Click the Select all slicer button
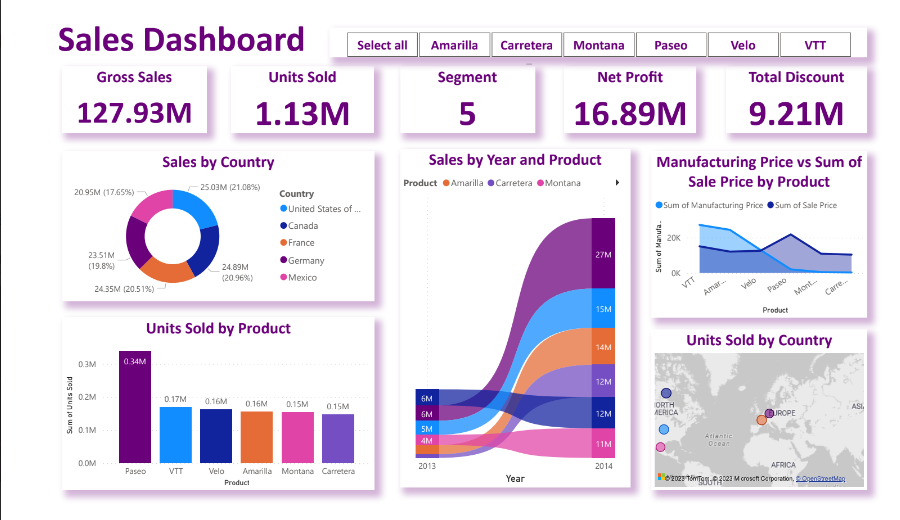This screenshot has height=520, width=900. pos(382,45)
